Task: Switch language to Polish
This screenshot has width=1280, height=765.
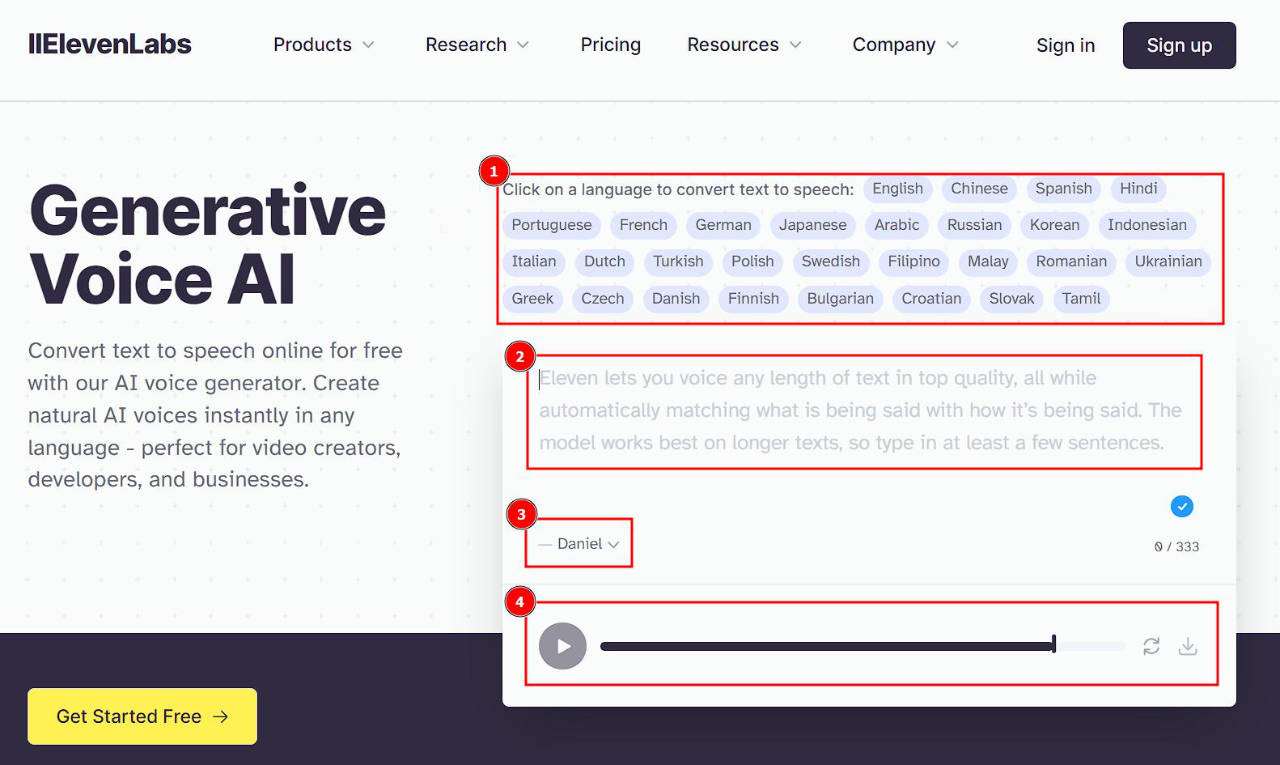Action: (x=753, y=262)
